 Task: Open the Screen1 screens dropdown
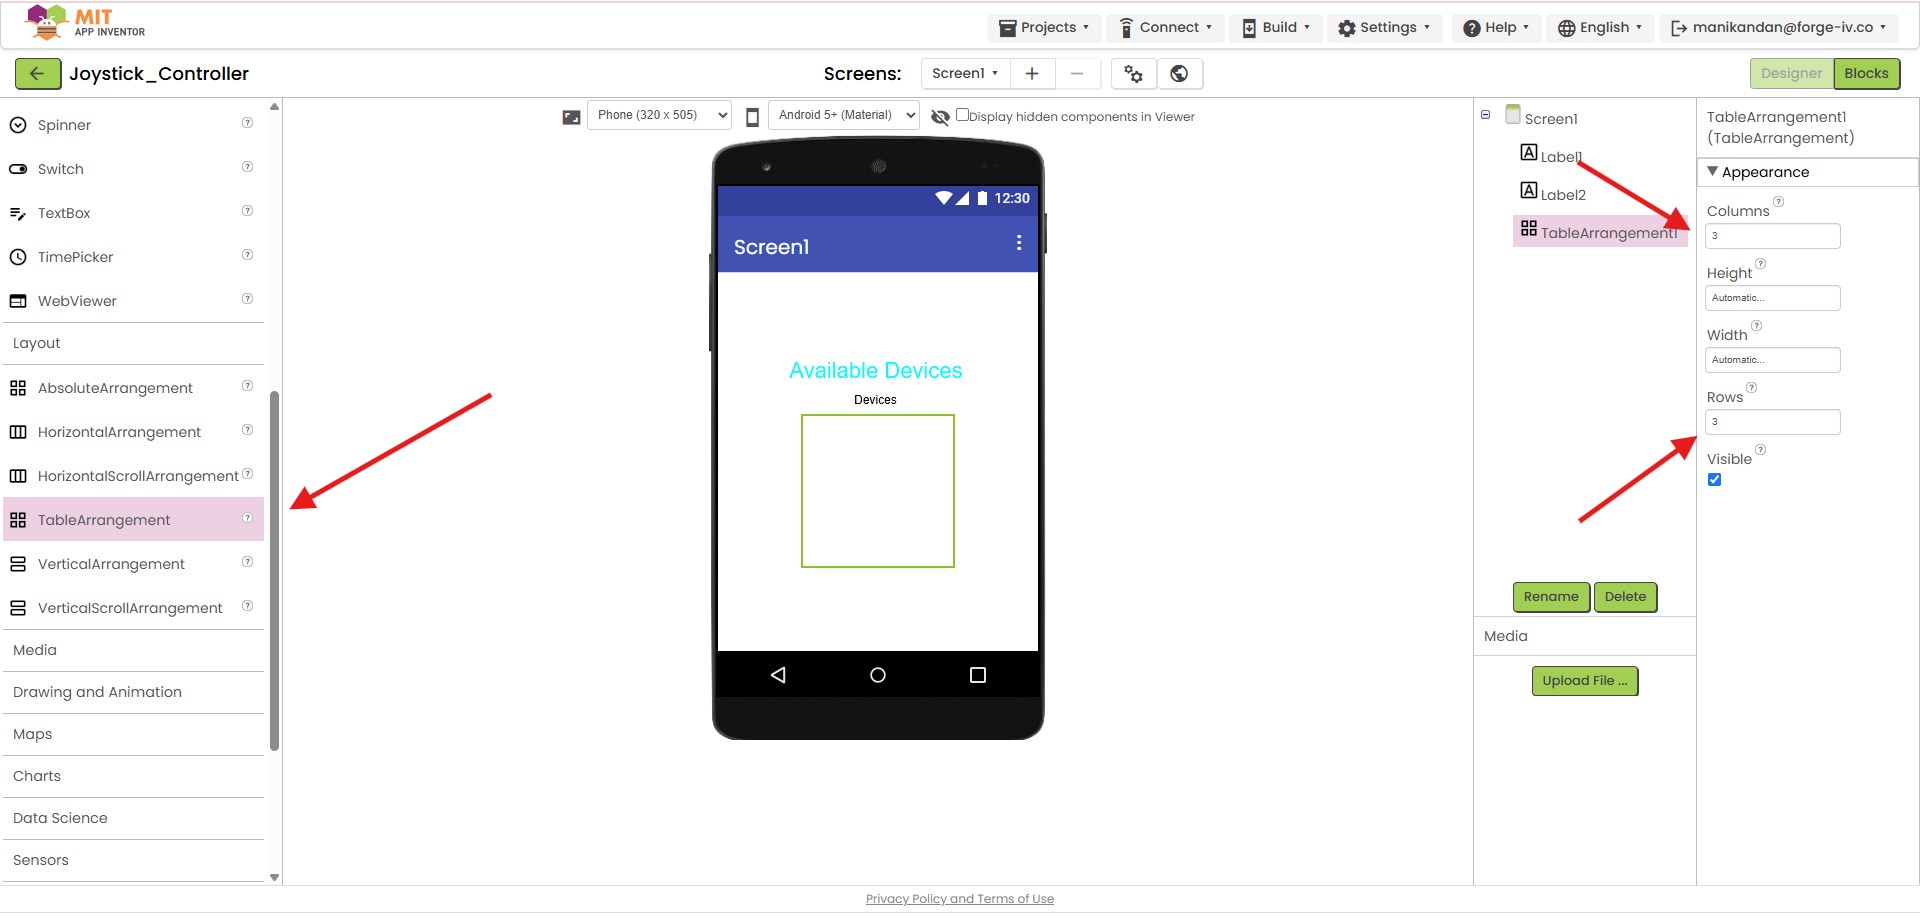pos(965,74)
